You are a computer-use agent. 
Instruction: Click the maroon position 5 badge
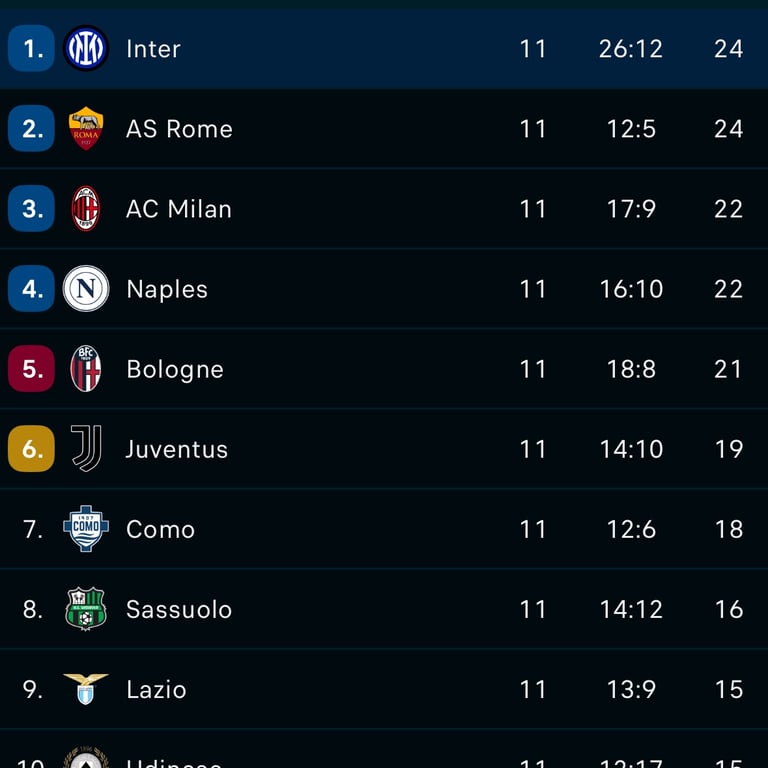click(x=31, y=368)
